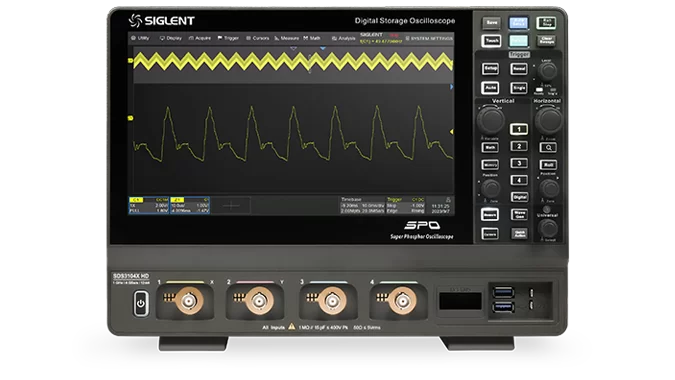This screenshot has height=380, width=675.
Task: Tap SYSTEM SETTINGS on the screen
Action: pos(429,39)
